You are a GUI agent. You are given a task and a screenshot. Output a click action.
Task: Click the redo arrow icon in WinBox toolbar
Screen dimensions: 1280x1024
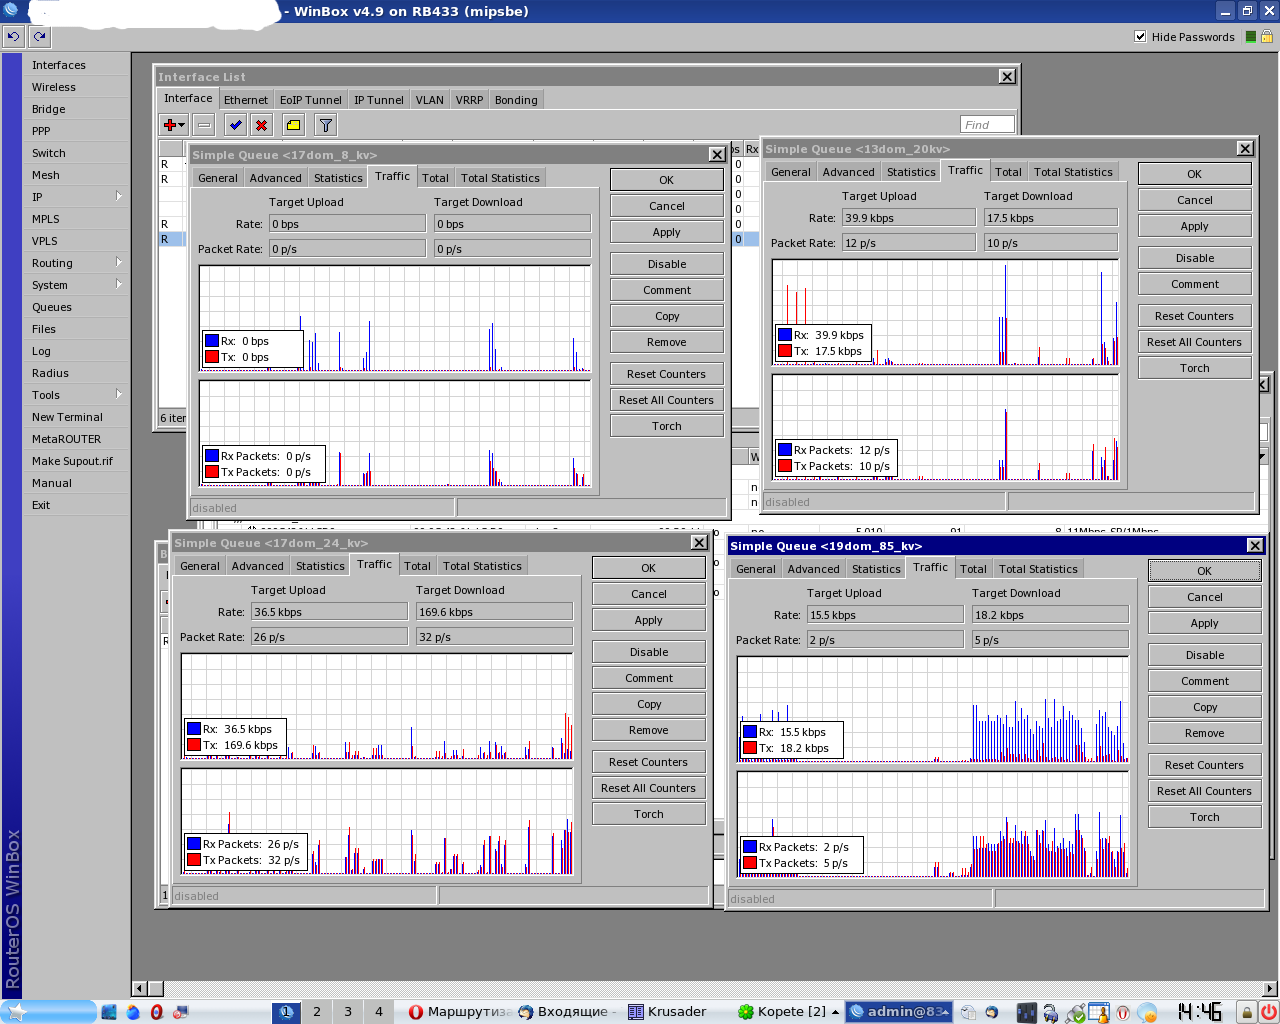click(39, 36)
